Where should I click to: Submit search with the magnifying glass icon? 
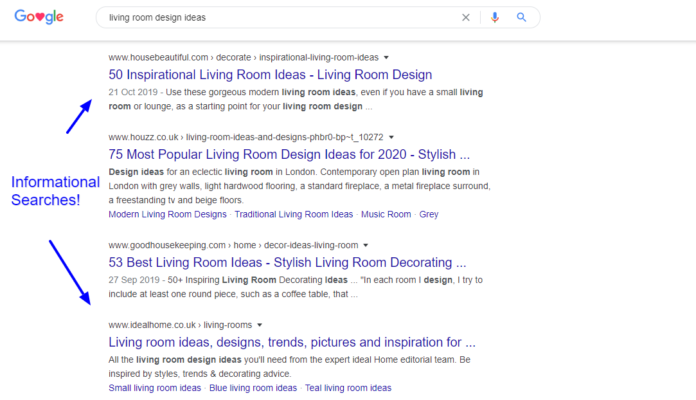(522, 17)
